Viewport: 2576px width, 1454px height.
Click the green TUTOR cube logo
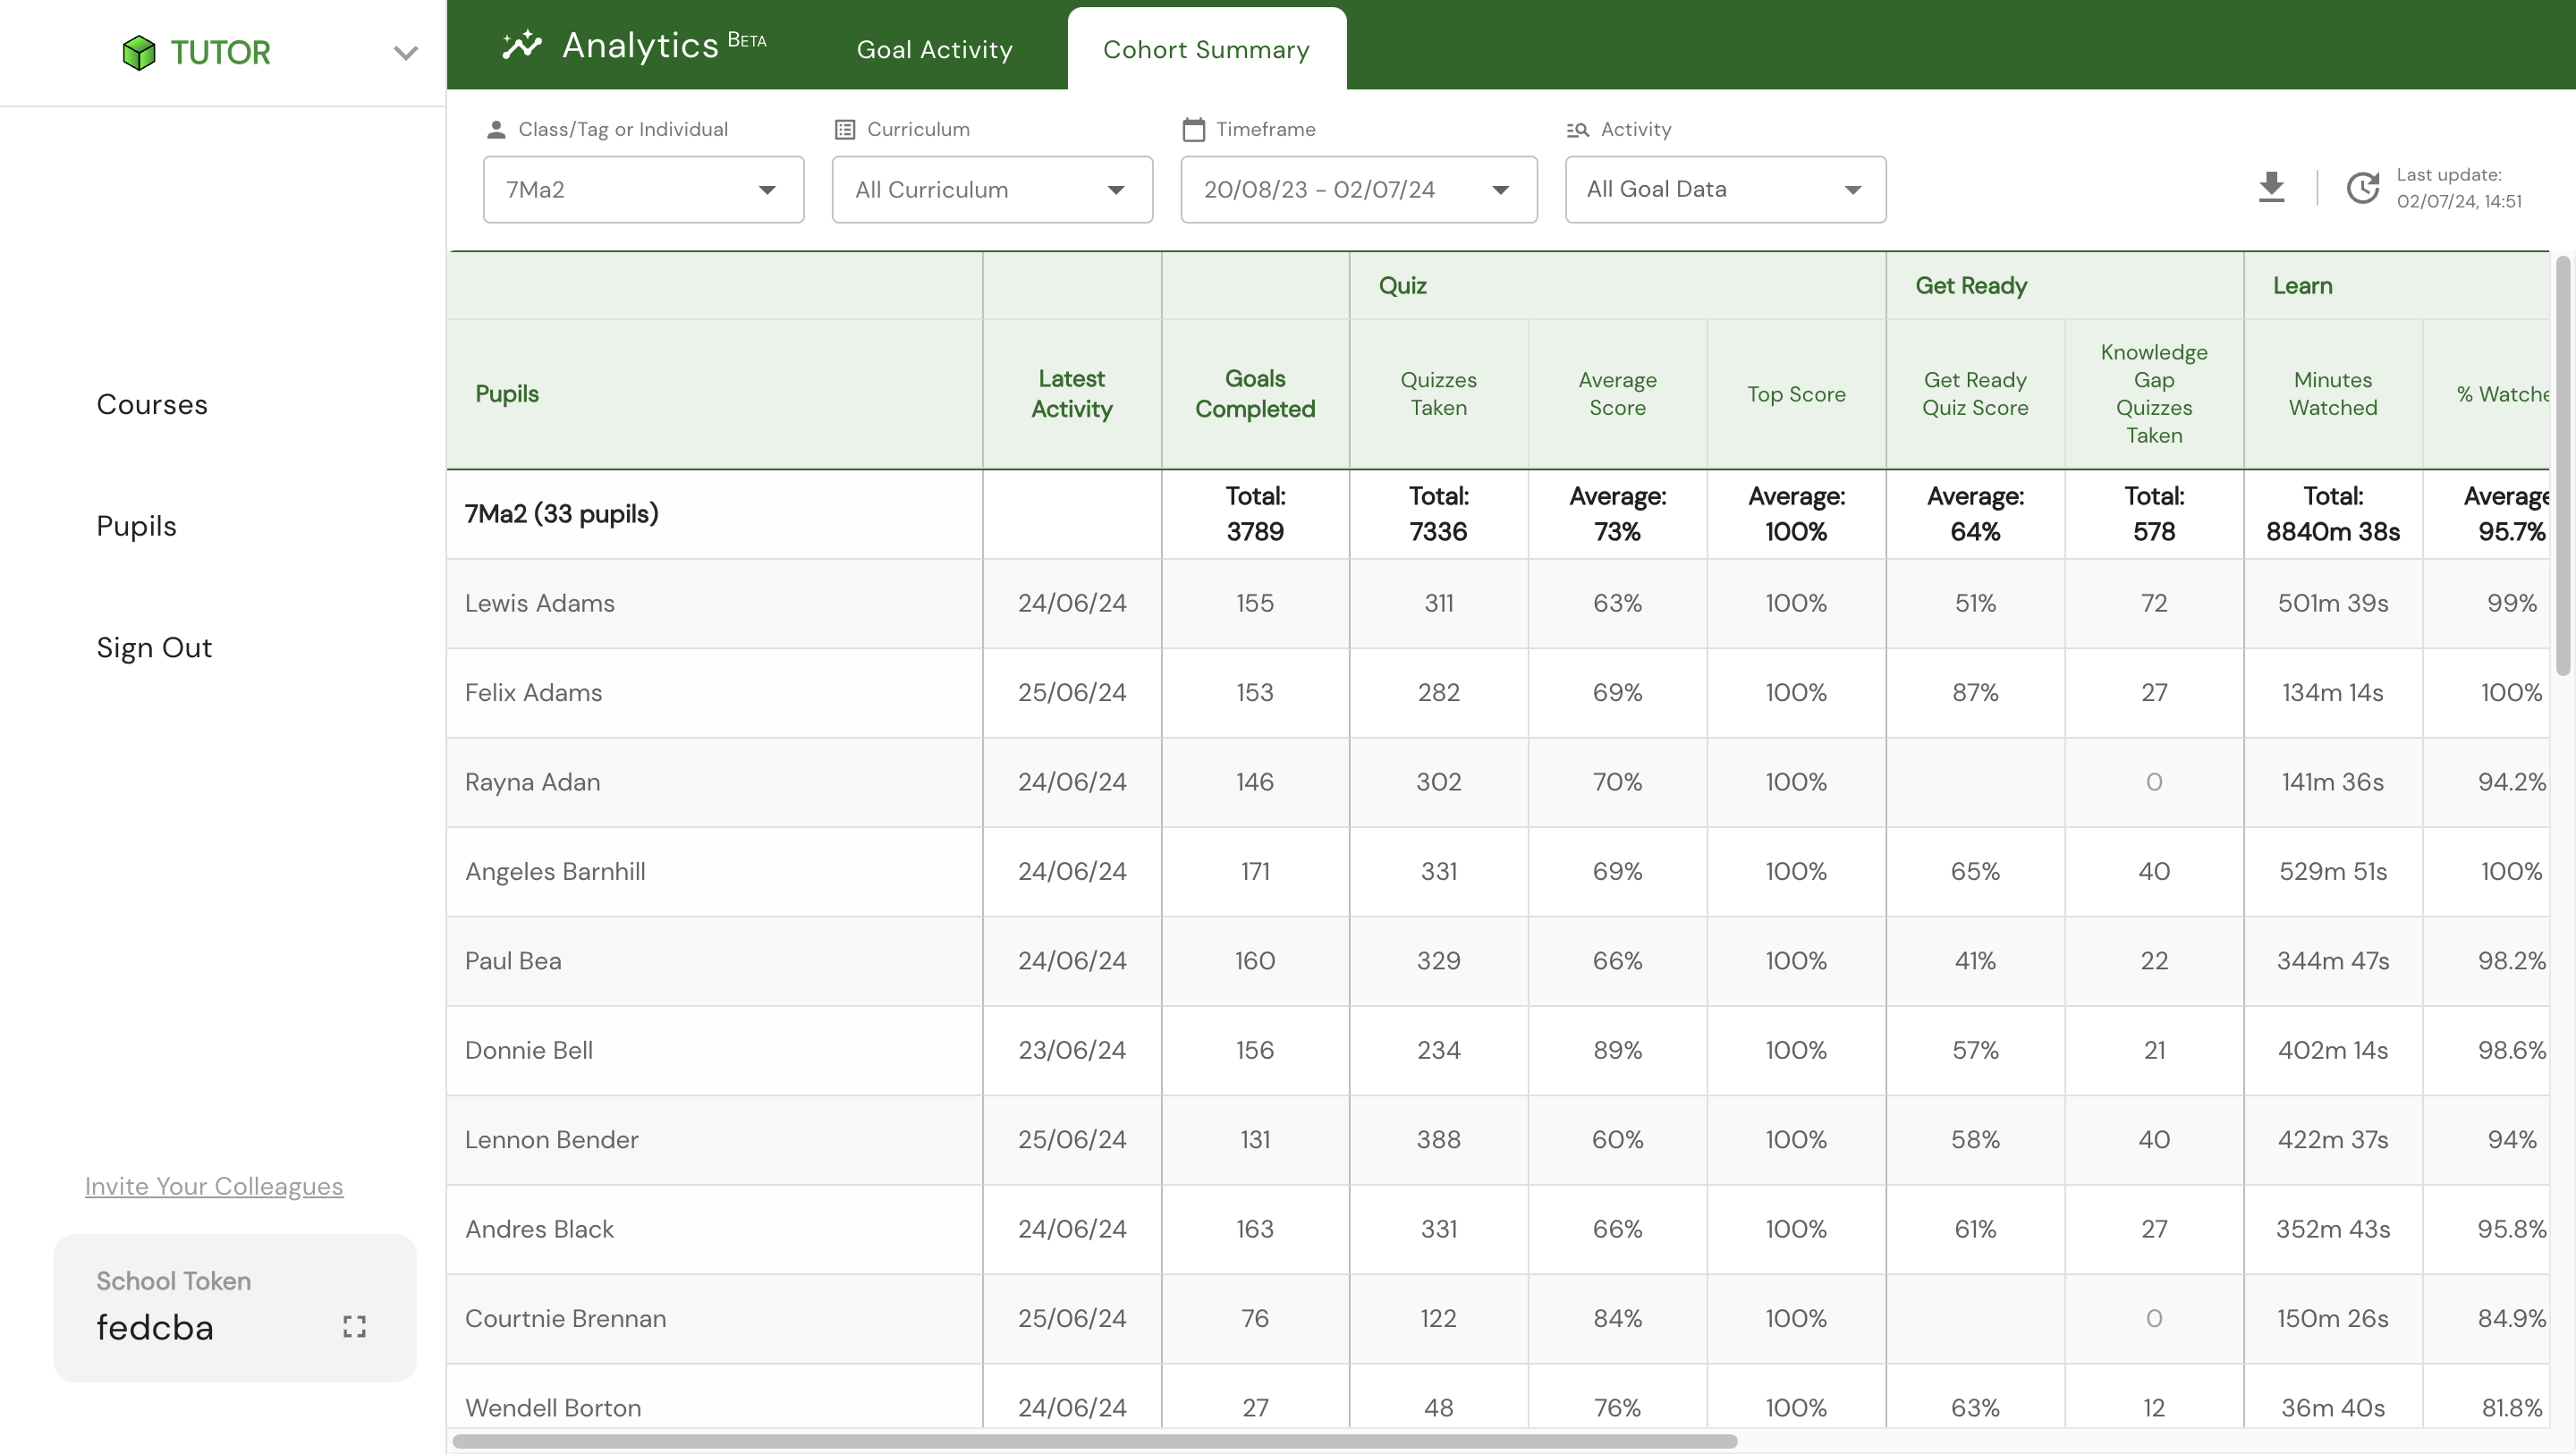[139, 53]
